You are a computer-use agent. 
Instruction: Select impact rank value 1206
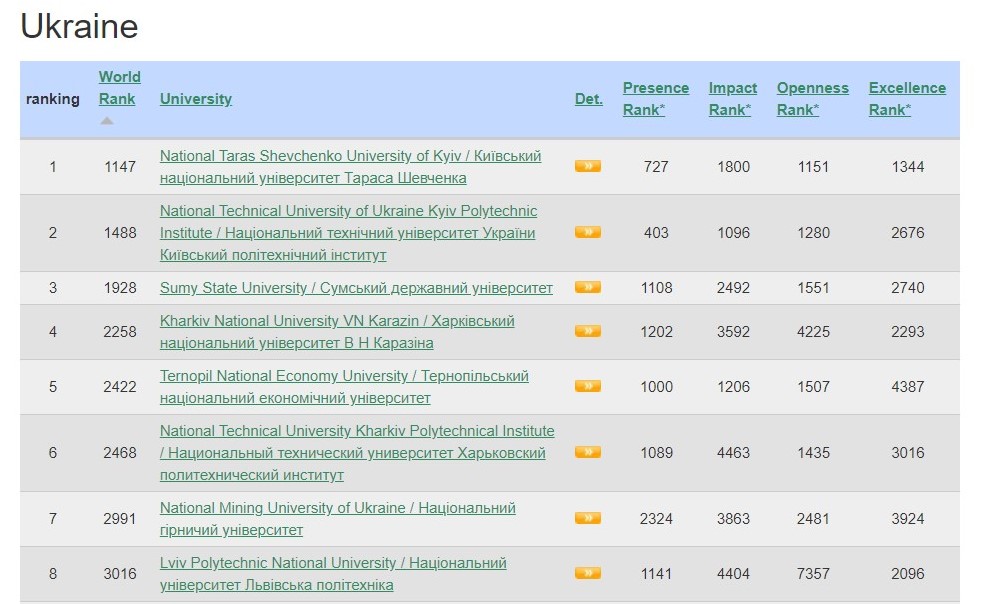point(733,386)
